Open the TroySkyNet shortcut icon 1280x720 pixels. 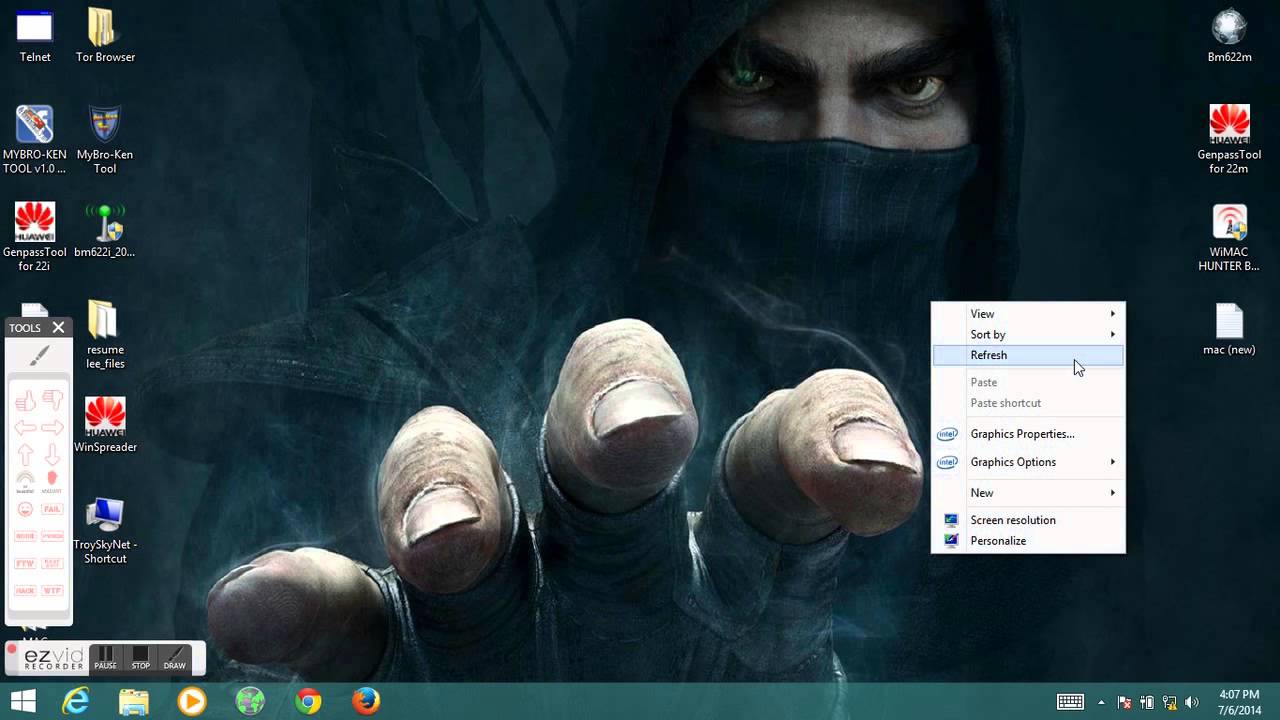point(105,530)
